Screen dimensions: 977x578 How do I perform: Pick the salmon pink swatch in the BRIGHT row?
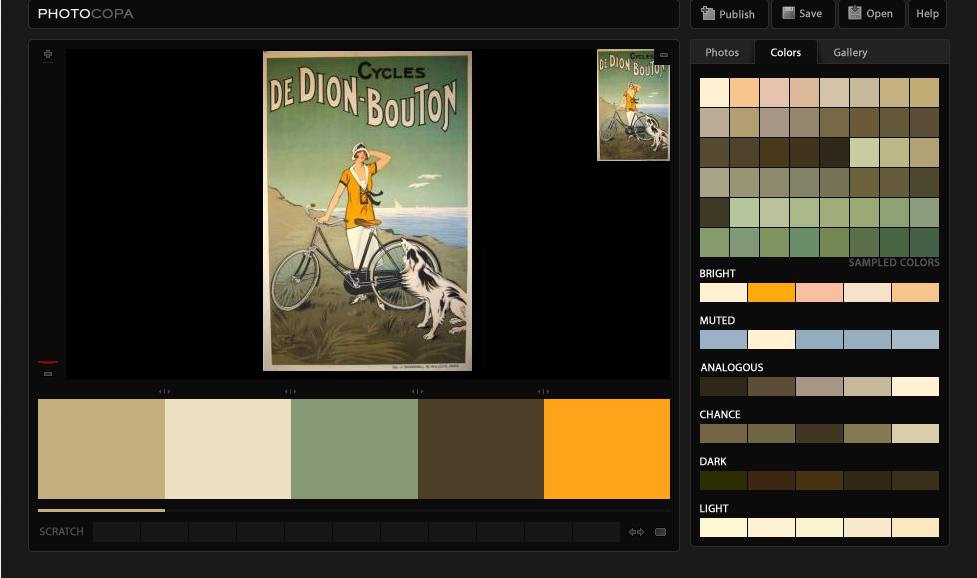click(x=819, y=293)
